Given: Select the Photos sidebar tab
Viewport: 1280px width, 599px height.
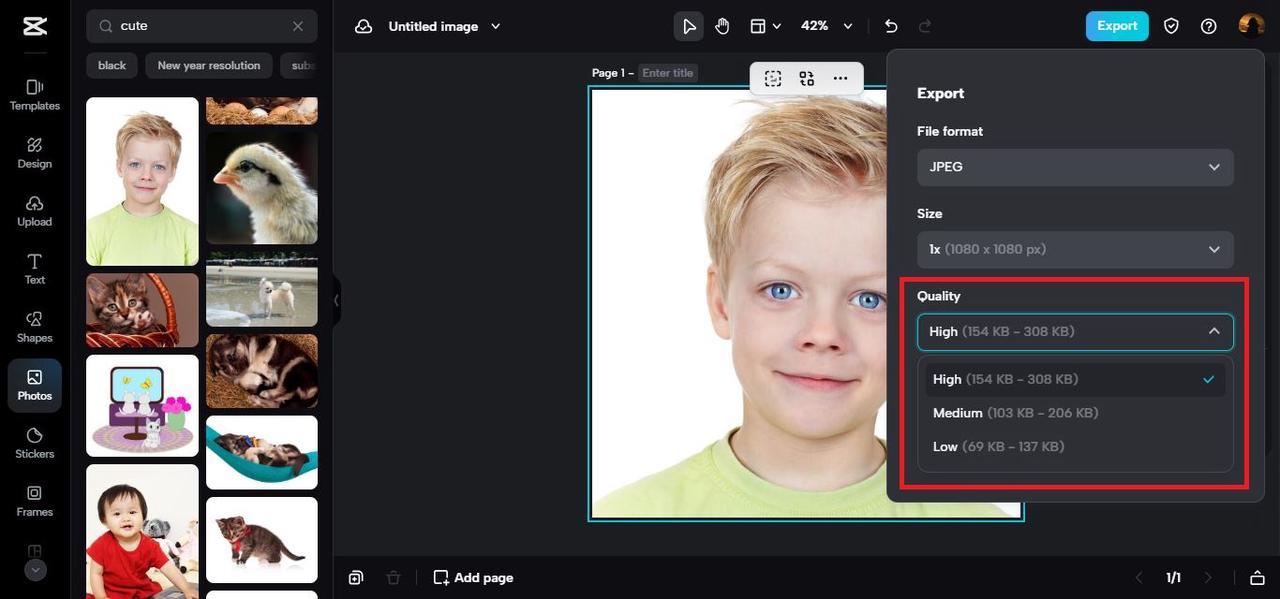Looking at the screenshot, I should (x=35, y=385).
